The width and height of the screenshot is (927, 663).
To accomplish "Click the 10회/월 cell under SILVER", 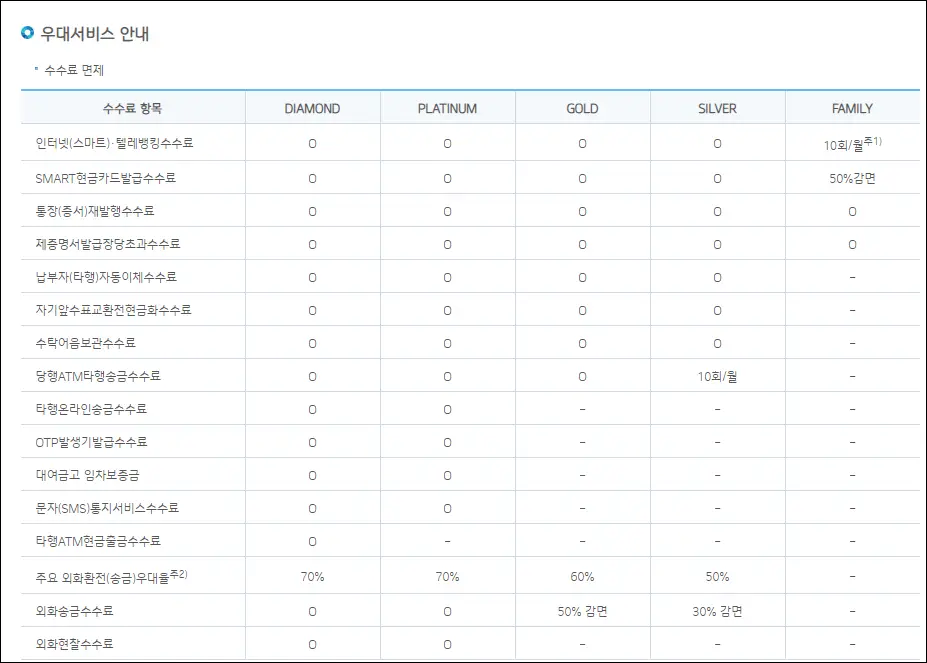I will pyautogui.click(x=716, y=376).
